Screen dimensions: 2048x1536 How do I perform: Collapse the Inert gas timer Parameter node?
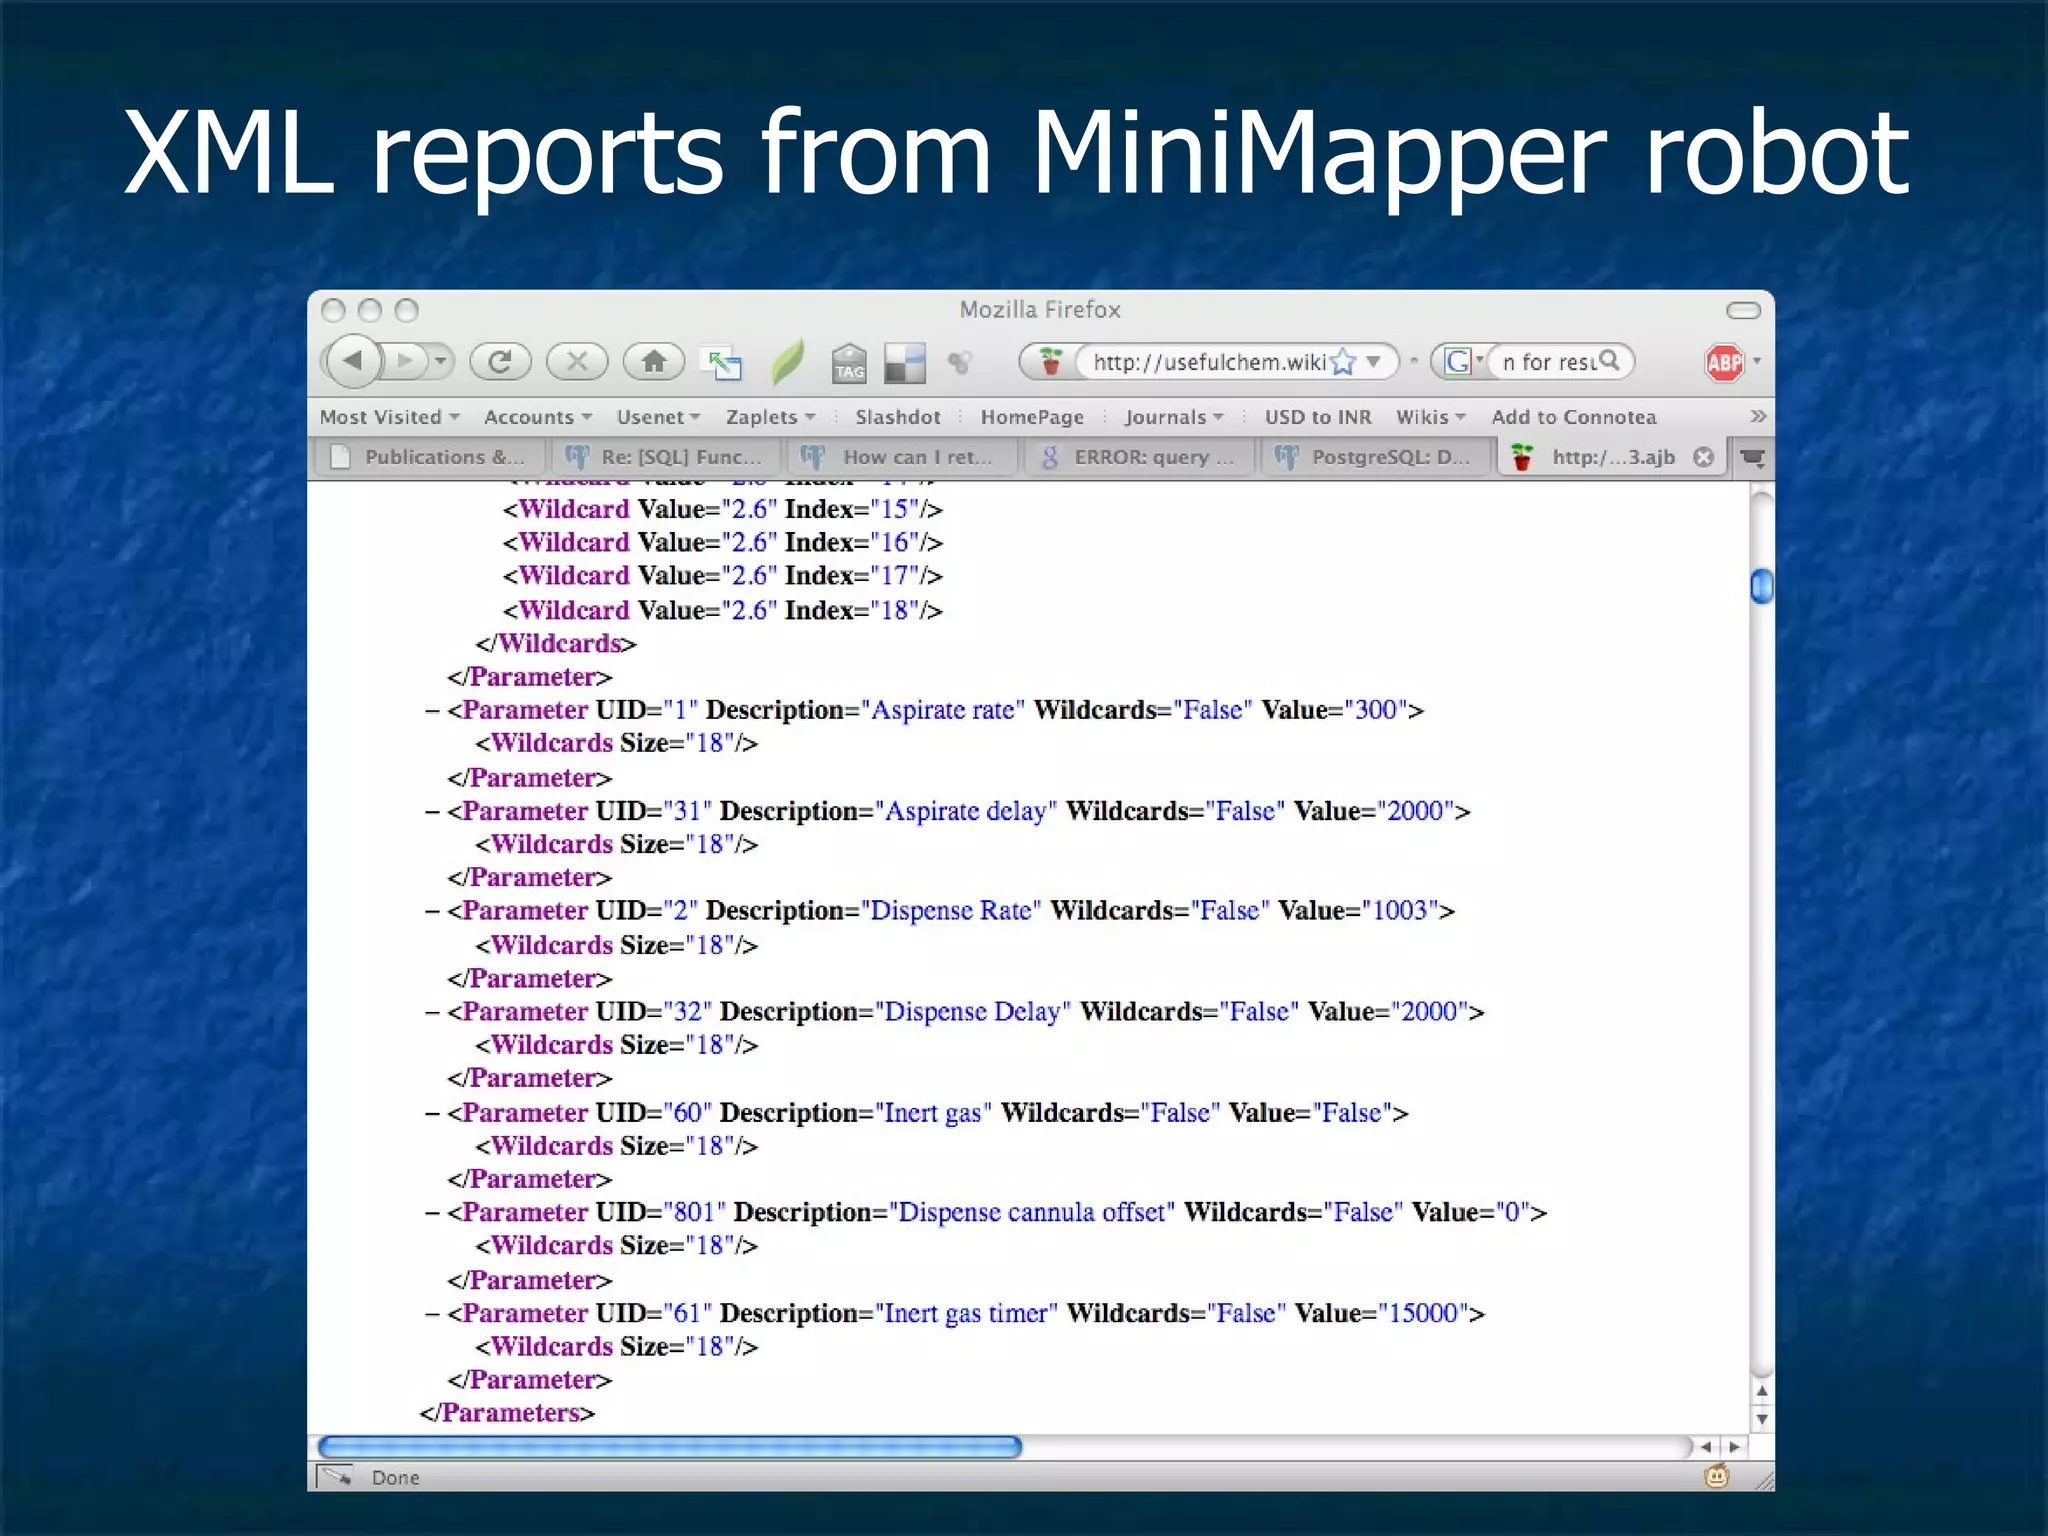(x=432, y=1315)
